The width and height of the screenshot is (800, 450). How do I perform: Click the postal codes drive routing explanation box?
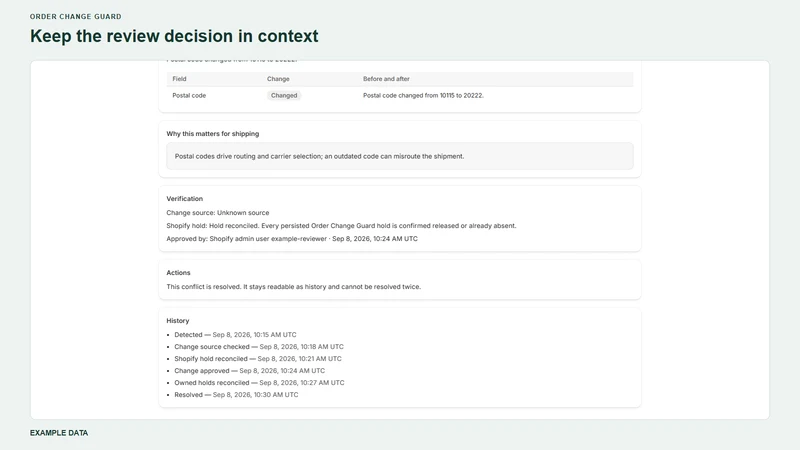tap(399, 156)
